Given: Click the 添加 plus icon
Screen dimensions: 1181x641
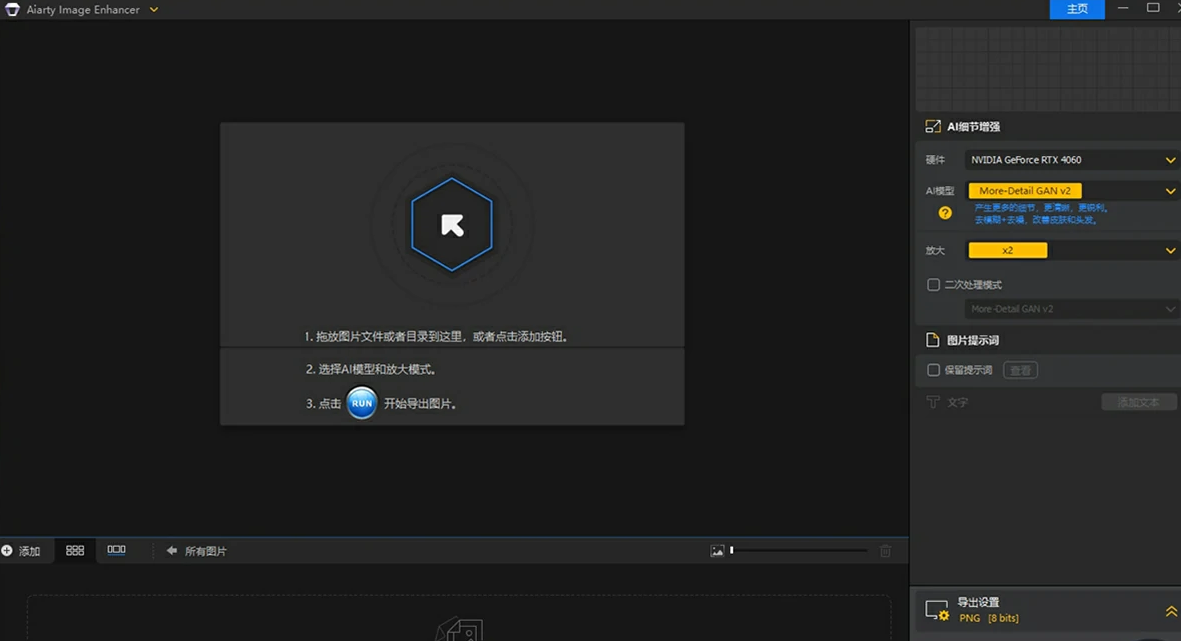Looking at the screenshot, I should tap(7, 551).
